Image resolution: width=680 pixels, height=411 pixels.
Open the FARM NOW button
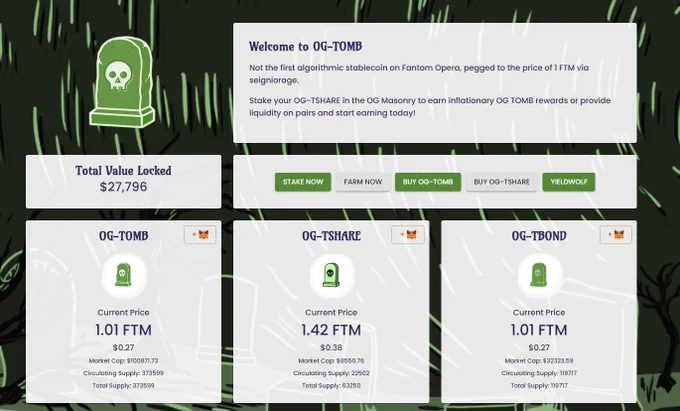(x=363, y=182)
